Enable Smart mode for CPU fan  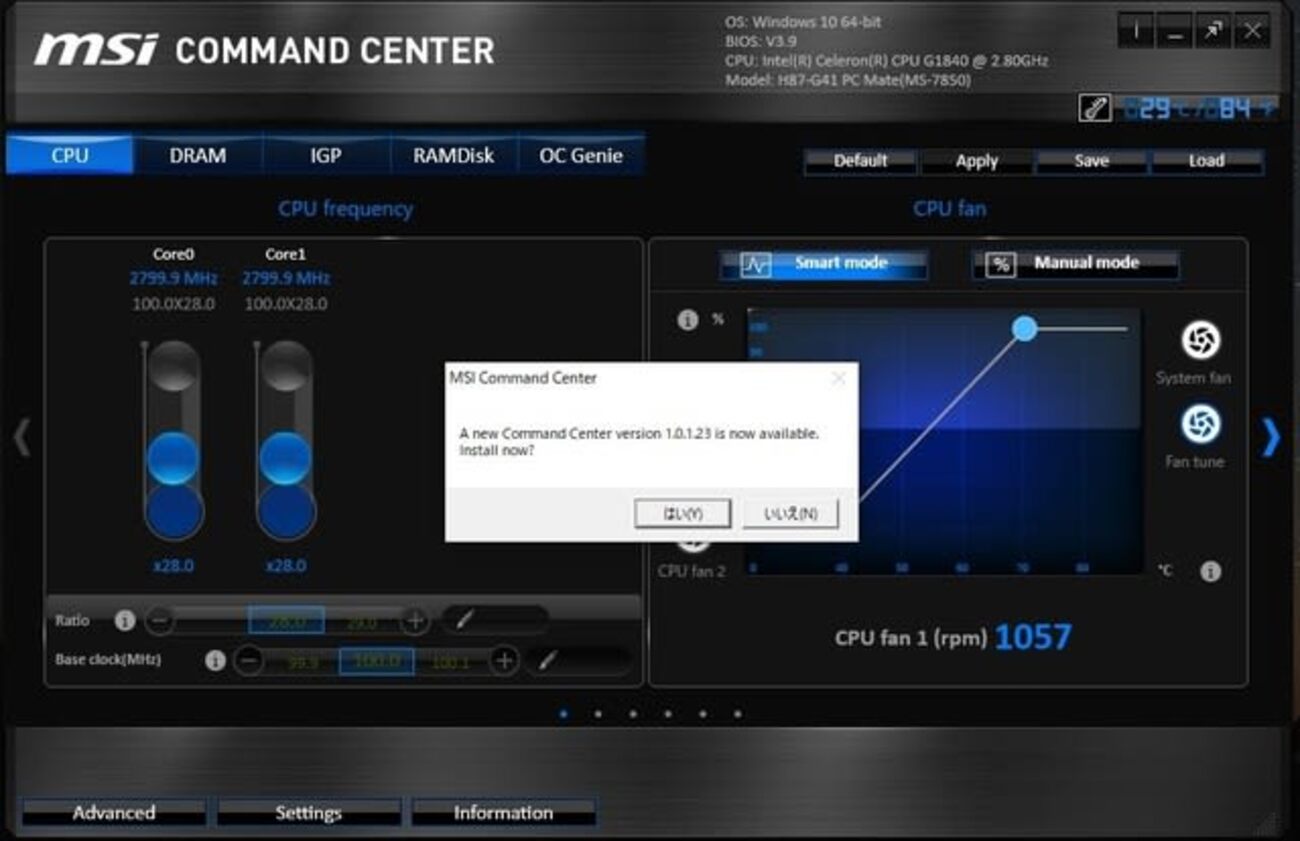[x=824, y=264]
